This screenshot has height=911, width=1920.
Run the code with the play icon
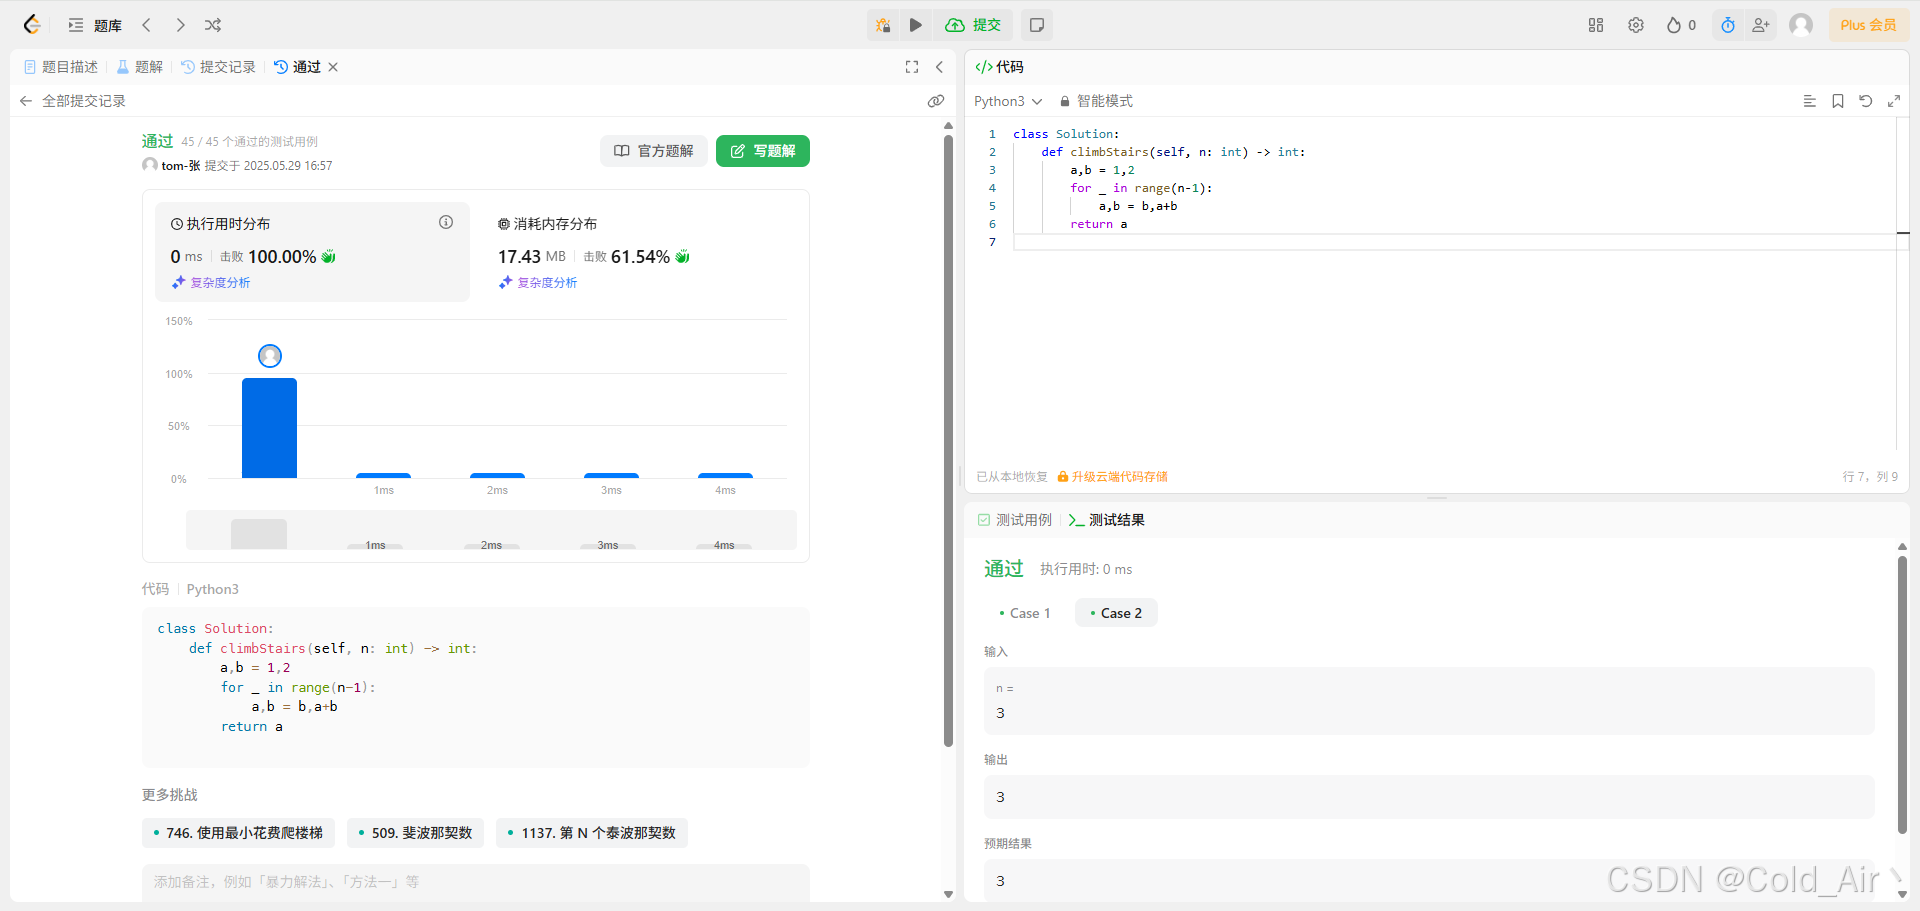[x=916, y=25]
